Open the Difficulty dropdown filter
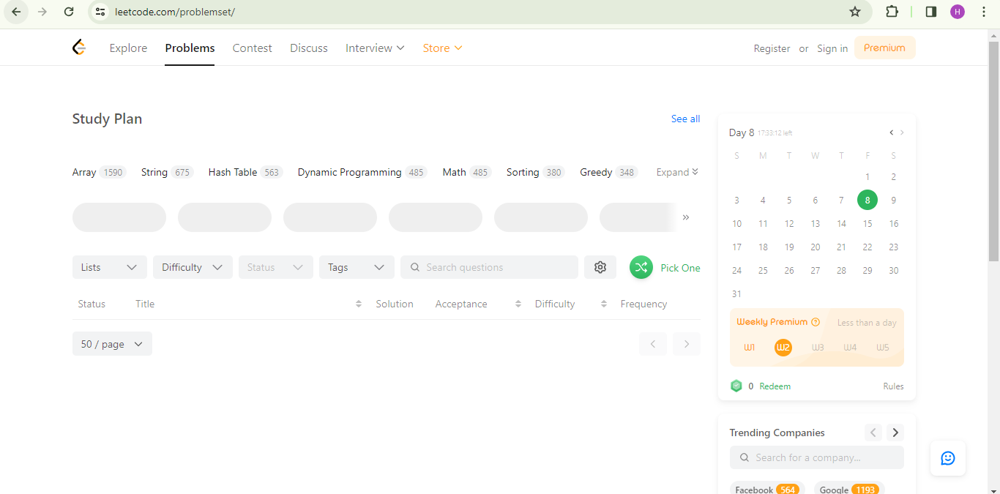This screenshot has width=1000, height=494. 192,267
